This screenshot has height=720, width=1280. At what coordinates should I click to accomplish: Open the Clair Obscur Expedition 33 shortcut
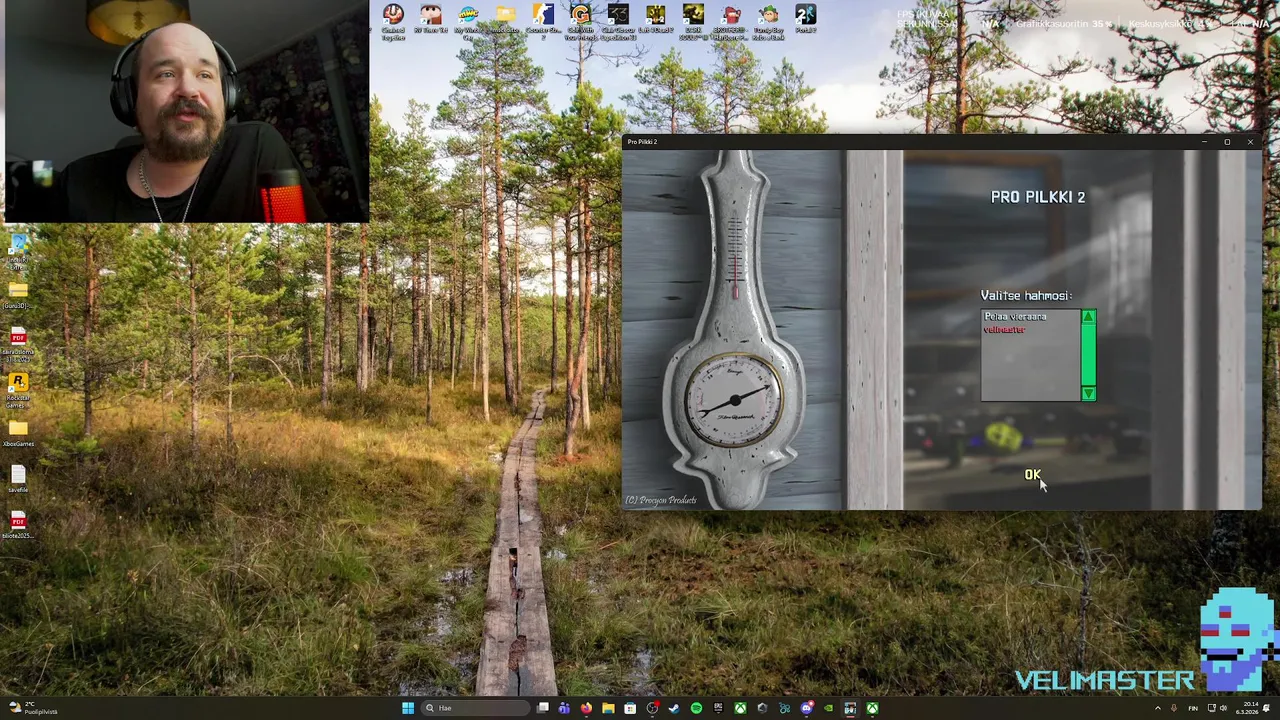point(618,21)
